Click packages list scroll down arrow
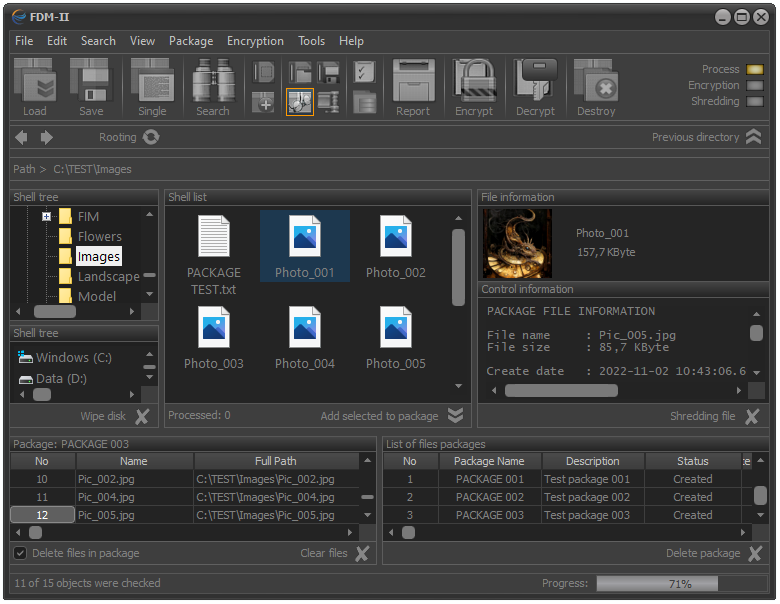This screenshot has width=780, height=604. point(760,515)
